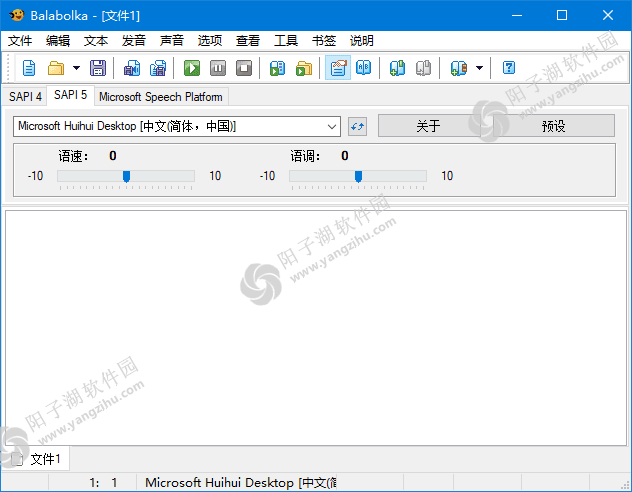632x492 pixels.
Task: Click the Balabolka title bar app icon
Action: coord(17,15)
